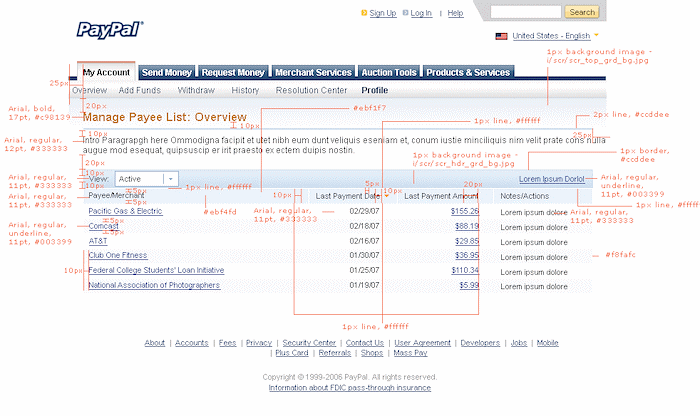
Task: Open the Developers footer link
Action: pyautogui.click(x=480, y=343)
